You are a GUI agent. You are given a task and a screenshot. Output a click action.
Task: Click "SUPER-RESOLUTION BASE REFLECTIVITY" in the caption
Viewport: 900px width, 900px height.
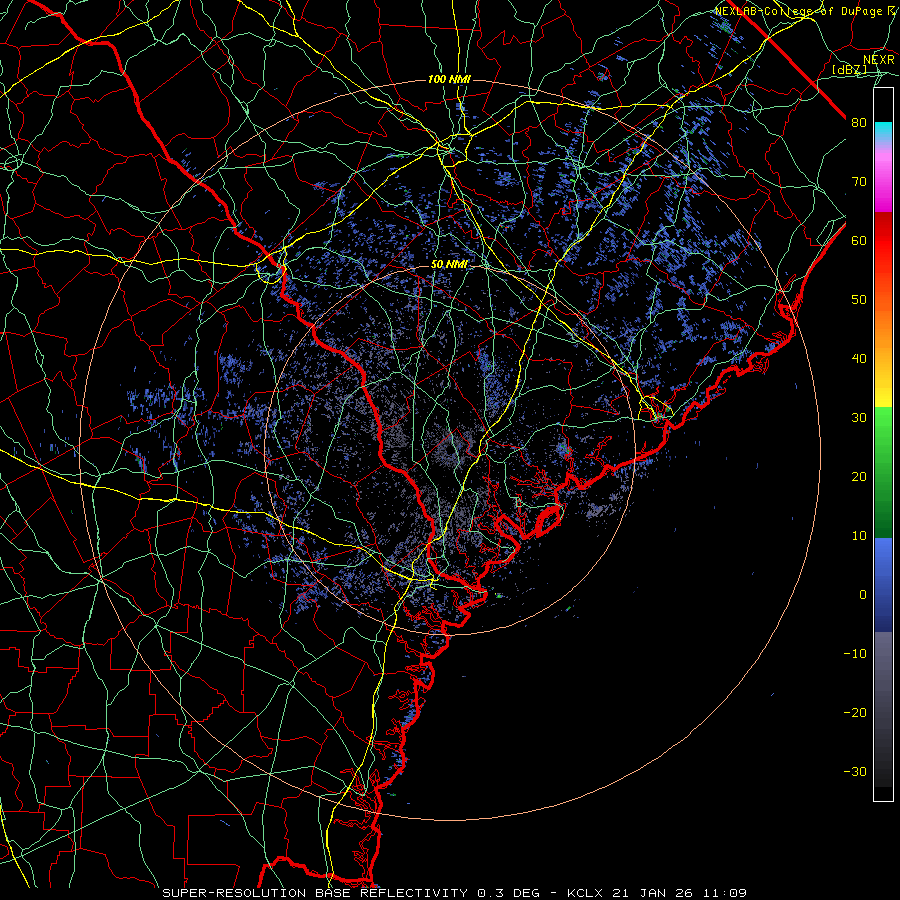click(x=315, y=893)
